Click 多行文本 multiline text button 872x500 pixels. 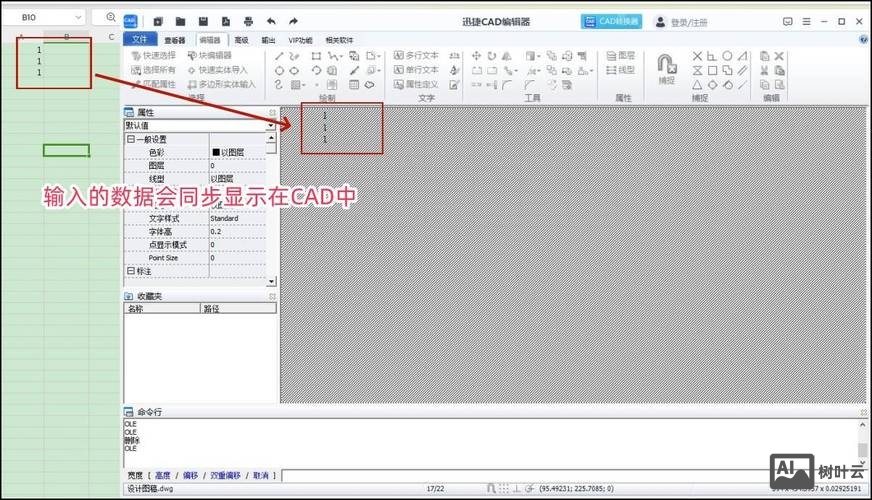click(x=416, y=56)
